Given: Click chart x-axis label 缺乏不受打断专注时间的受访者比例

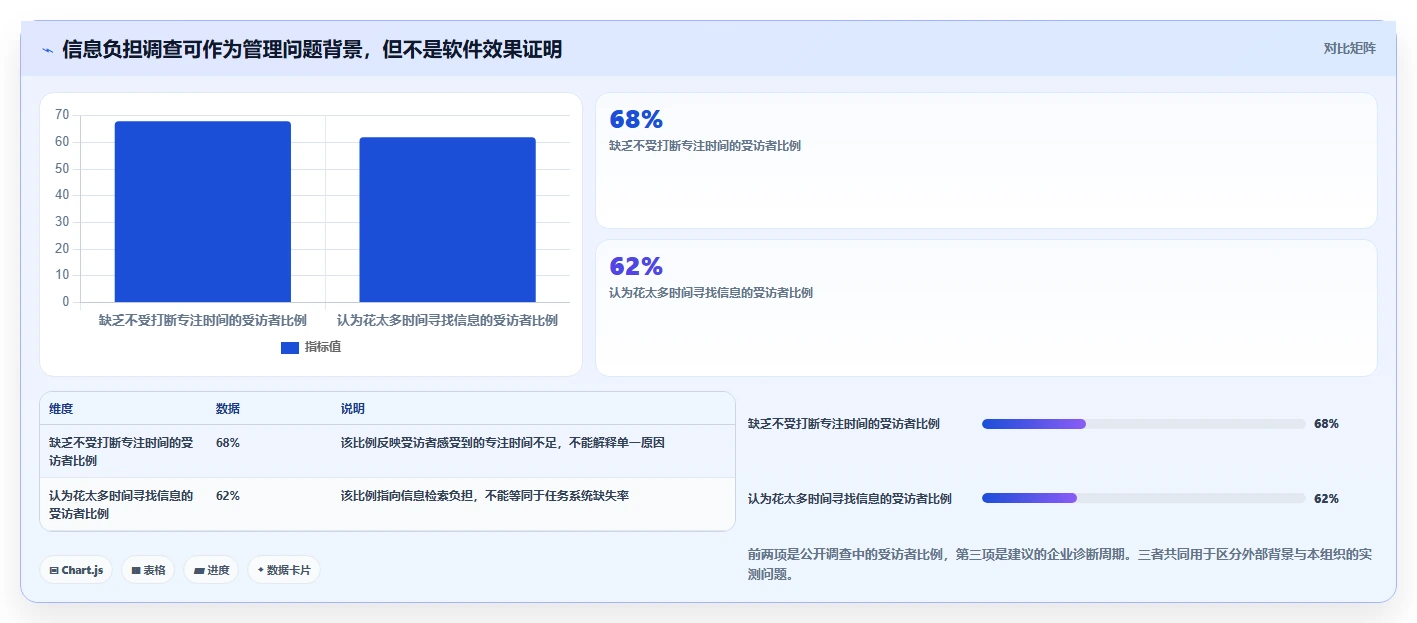Looking at the screenshot, I should pos(203,321).
